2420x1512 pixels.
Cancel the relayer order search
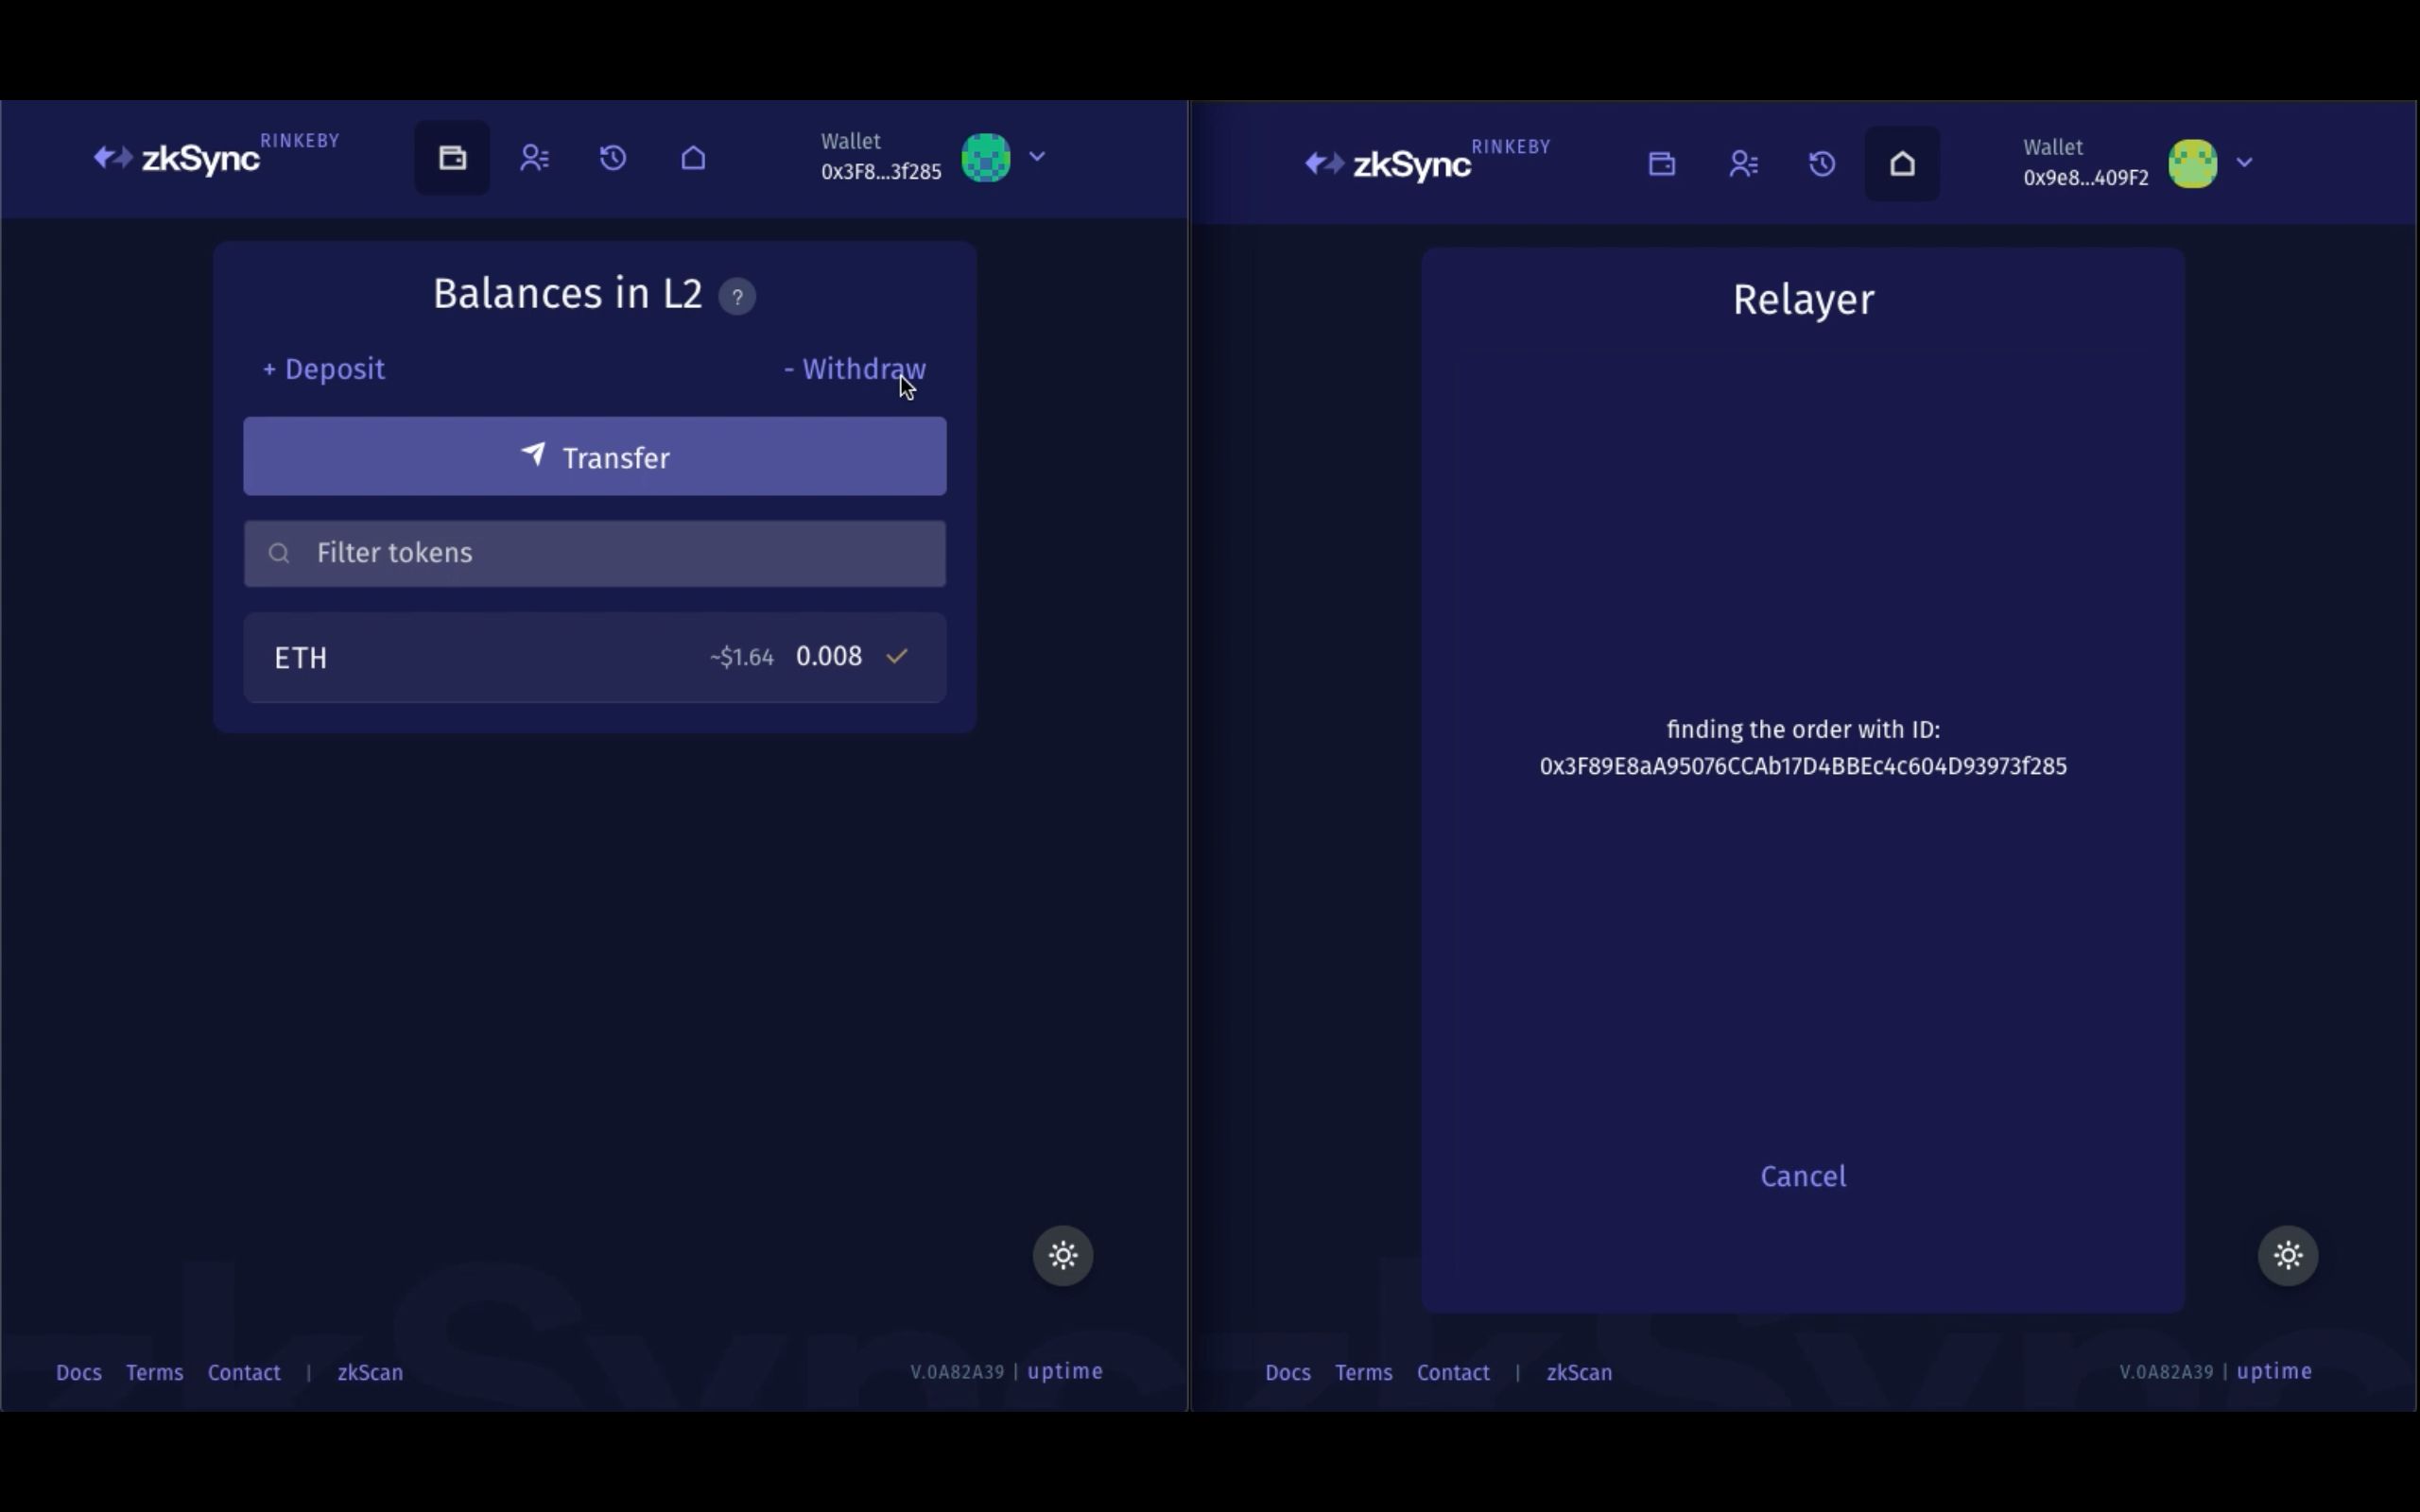tap(1804, 1174)
